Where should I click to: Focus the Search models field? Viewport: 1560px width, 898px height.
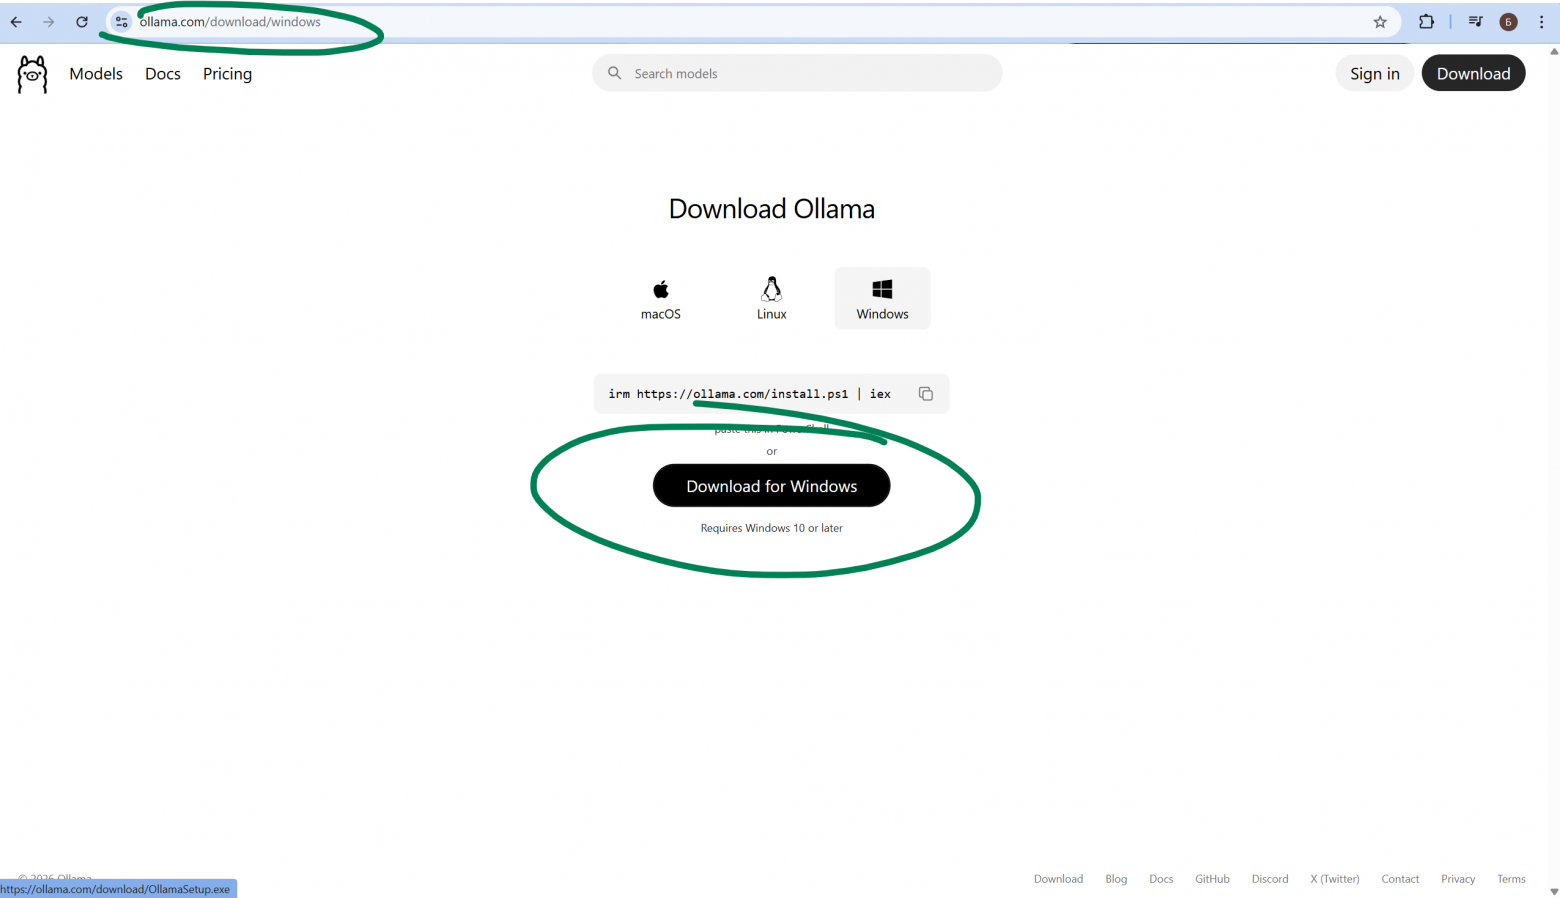click(797, 73)
